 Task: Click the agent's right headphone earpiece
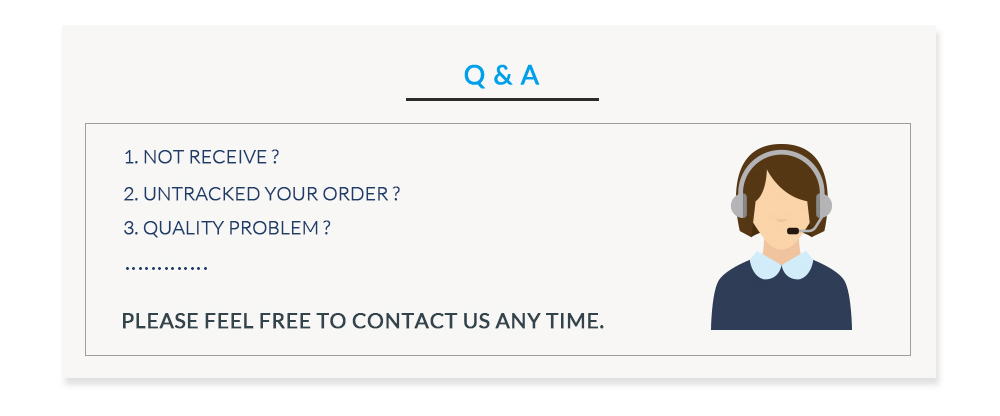(824, 205)
